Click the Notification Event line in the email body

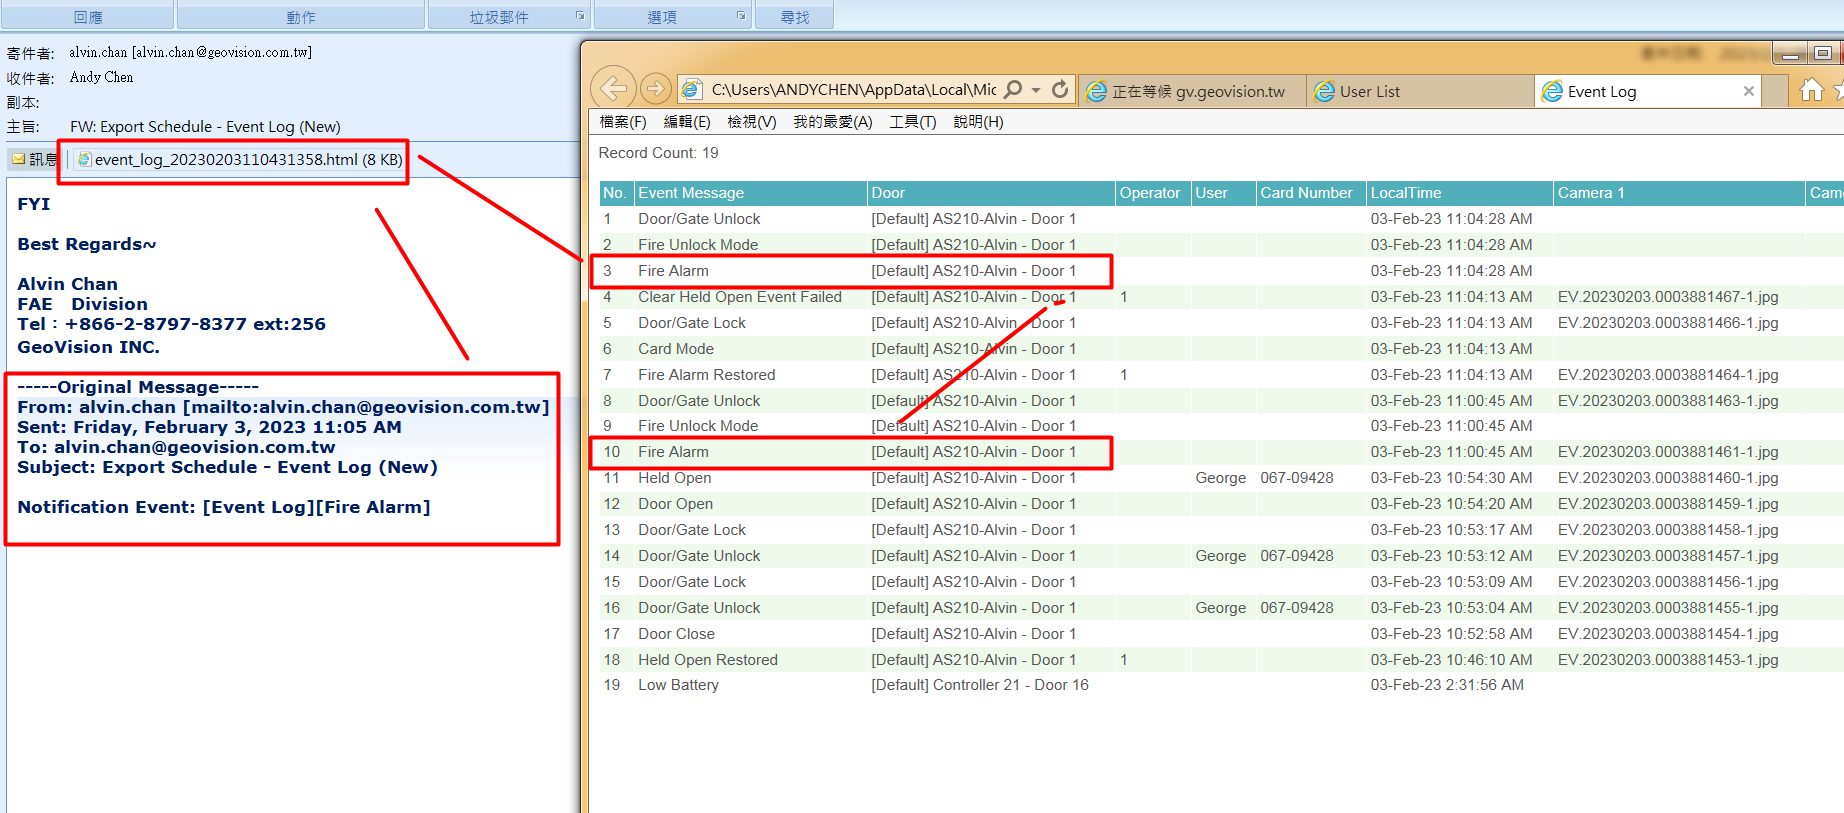224,507
